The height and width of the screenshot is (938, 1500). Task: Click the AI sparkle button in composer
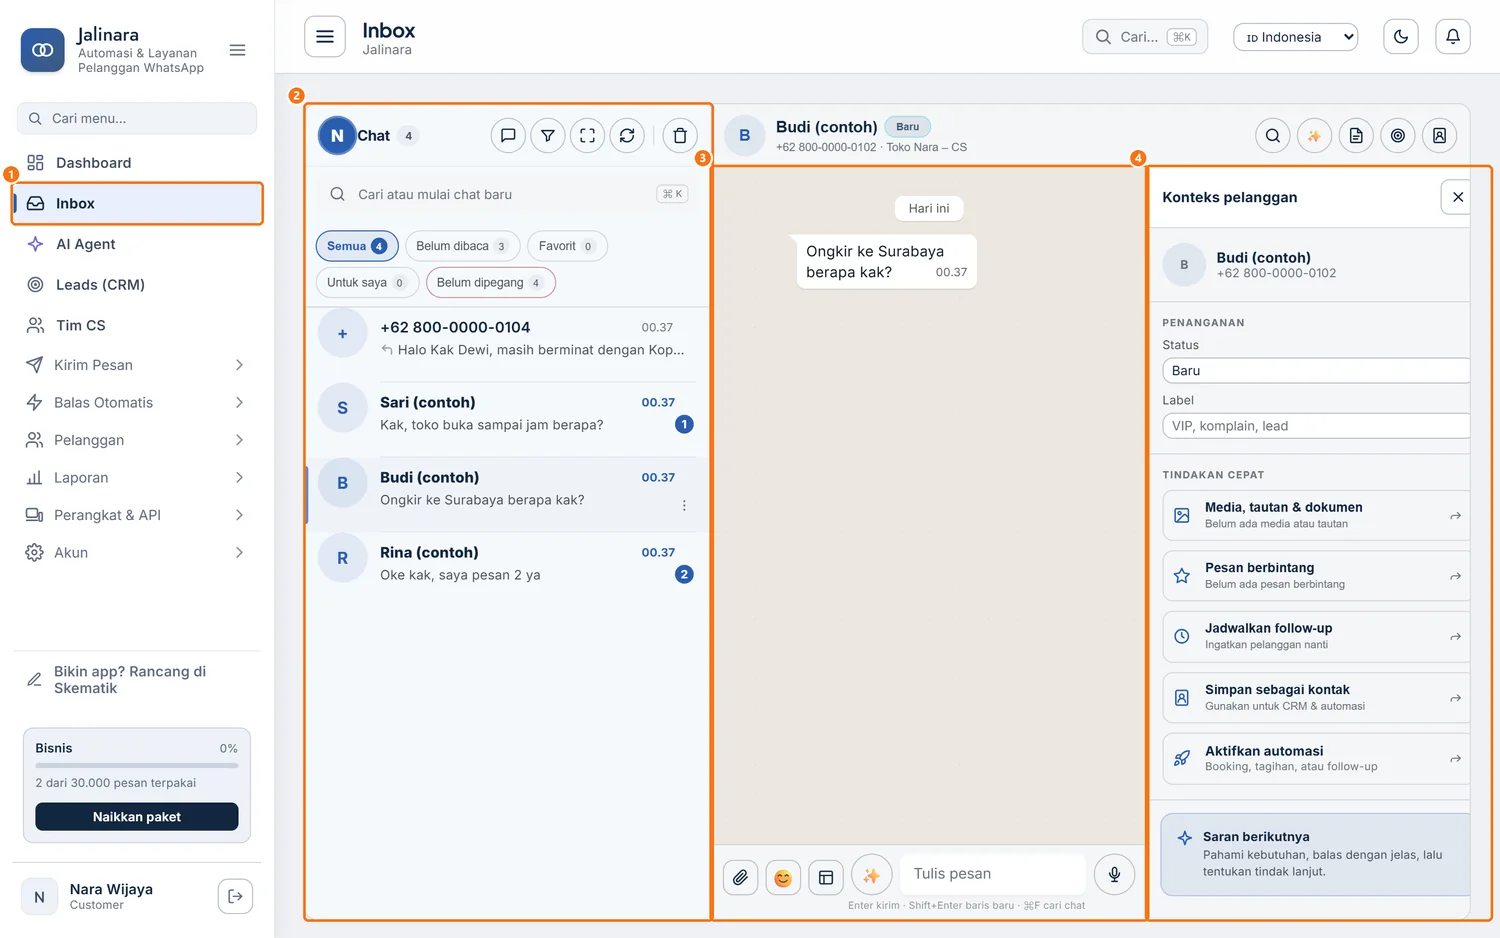coord(871,875)
